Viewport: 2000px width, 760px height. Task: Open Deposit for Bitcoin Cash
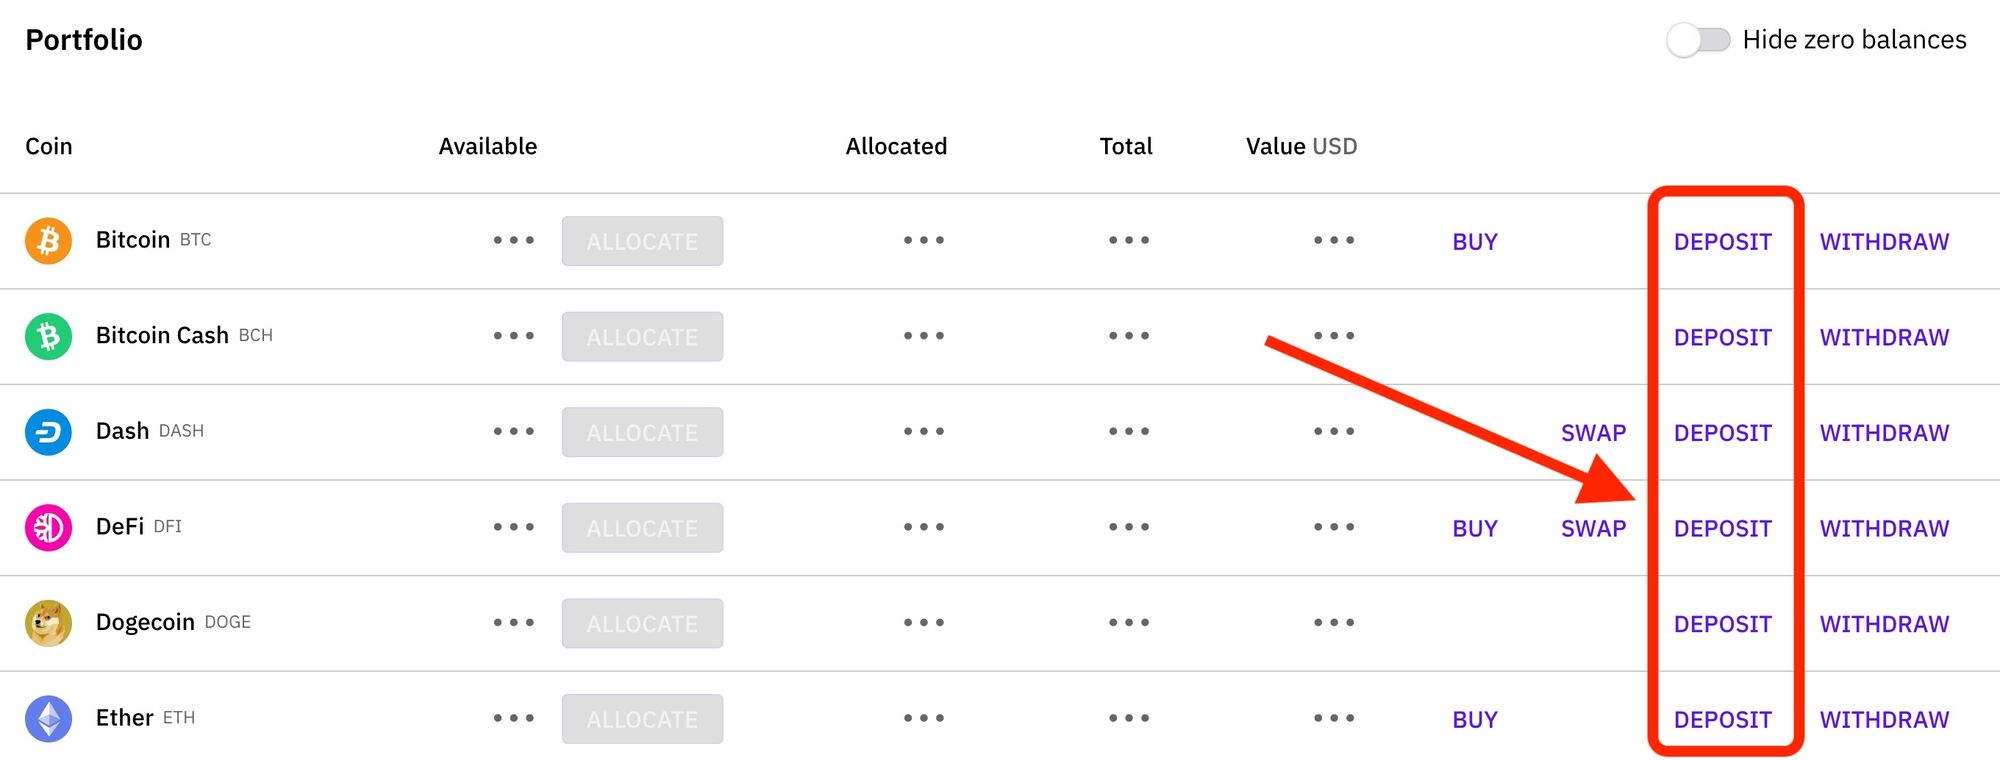click(1722, 338)
